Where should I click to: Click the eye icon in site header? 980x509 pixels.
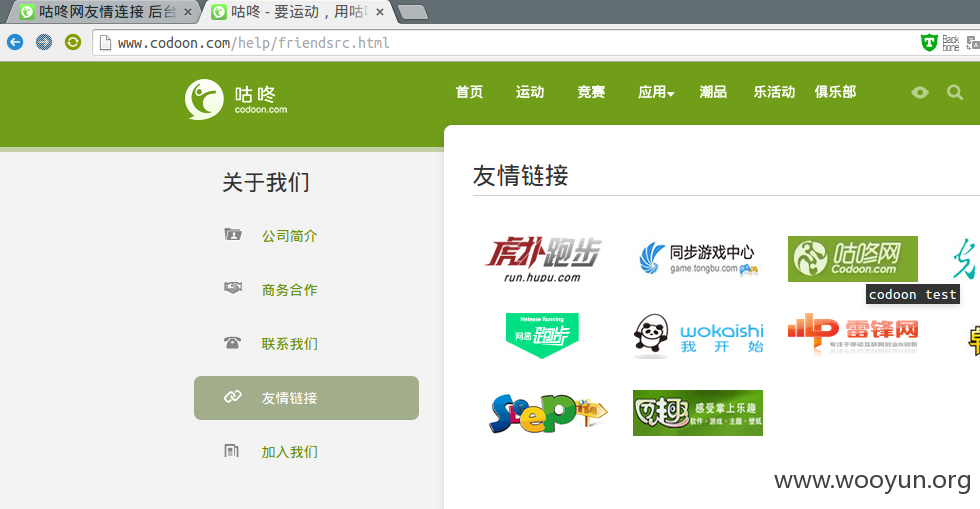tap(919, 93)
